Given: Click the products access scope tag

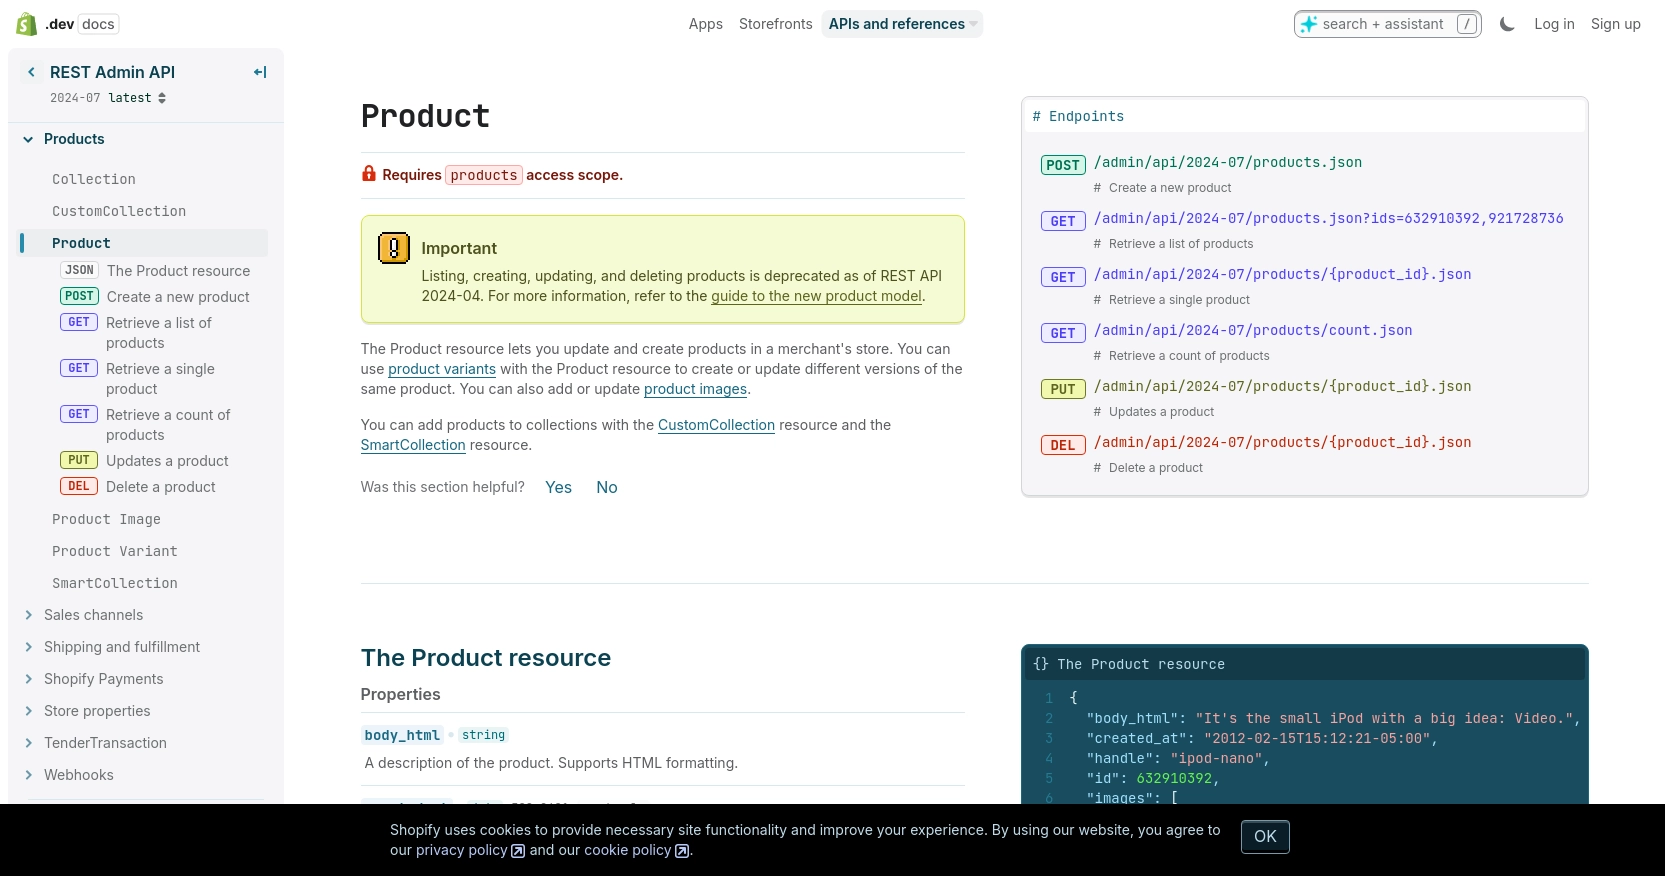Looking at the screenshot, I should 484,175.
